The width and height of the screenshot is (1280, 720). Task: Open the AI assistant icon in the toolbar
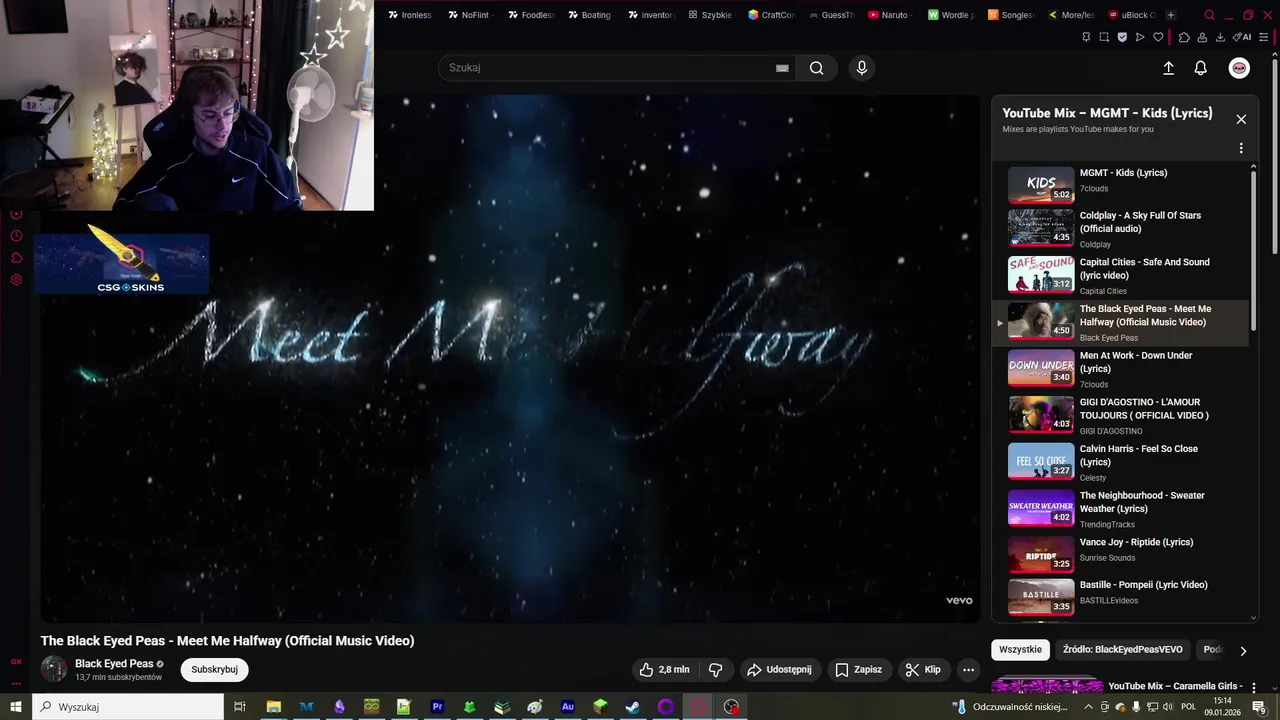point(1242,37)
